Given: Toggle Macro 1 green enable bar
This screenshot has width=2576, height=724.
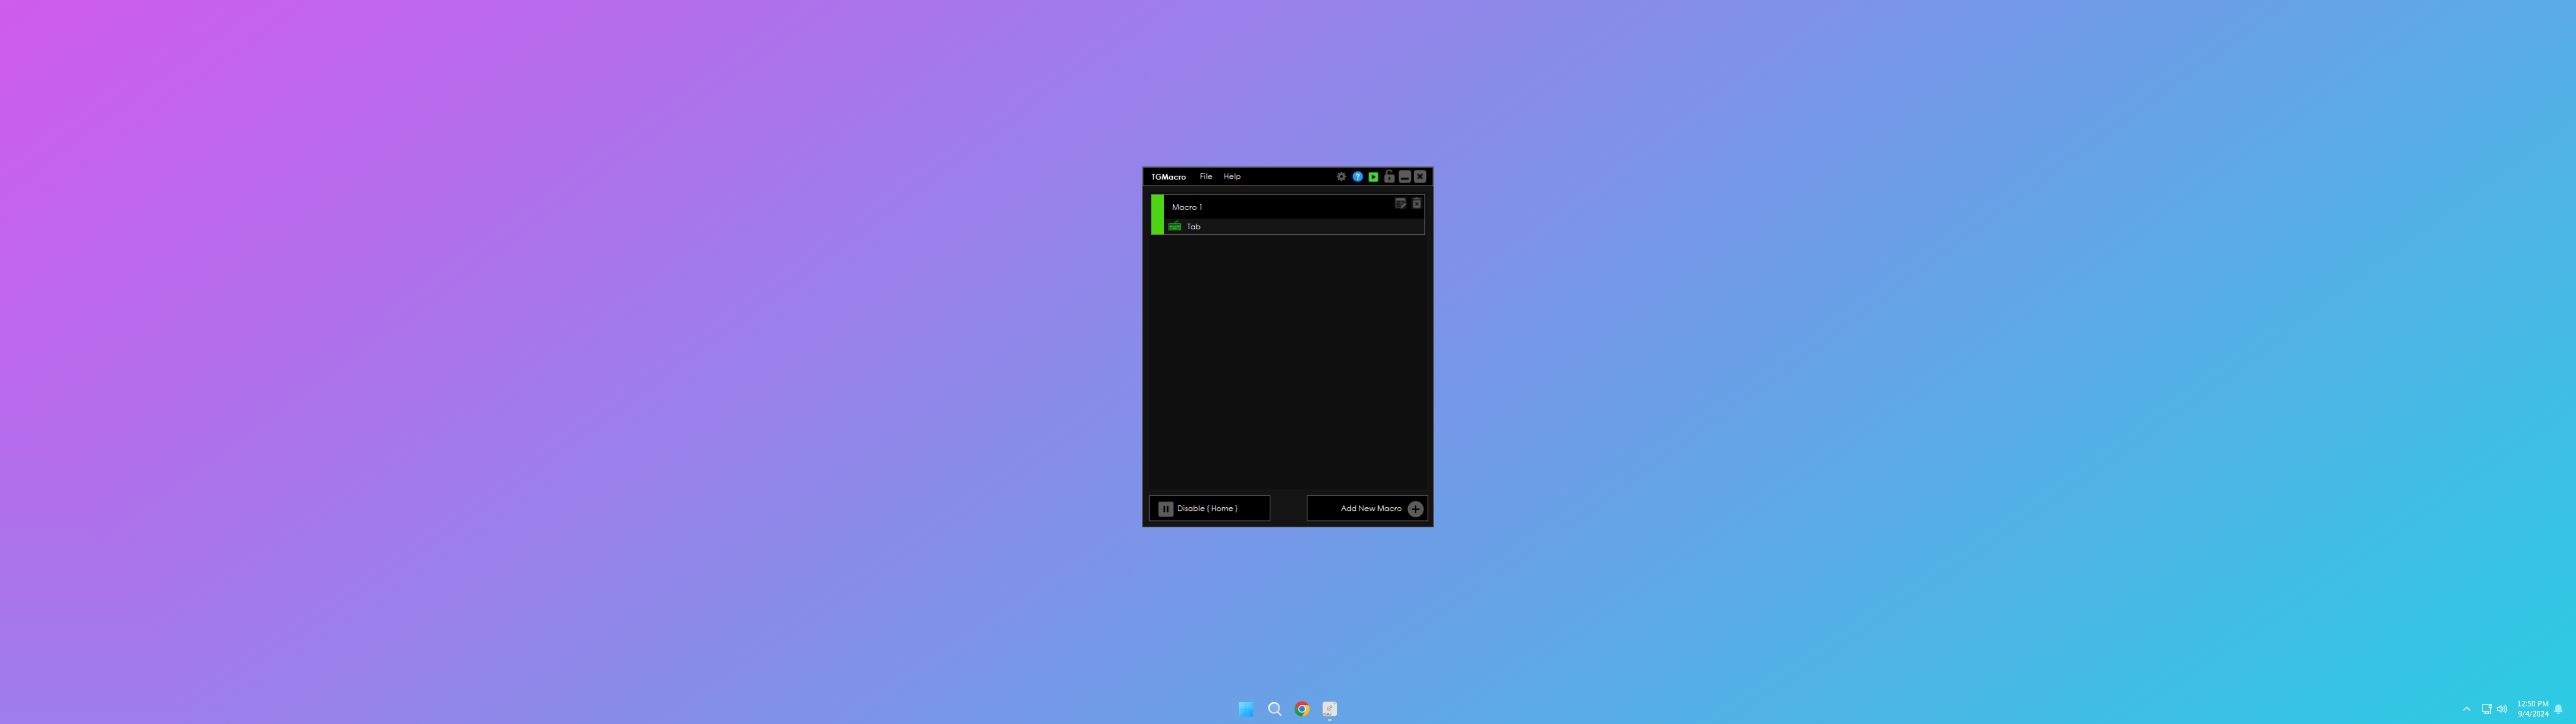Looking at the screenshot, I should [1157, 215].
